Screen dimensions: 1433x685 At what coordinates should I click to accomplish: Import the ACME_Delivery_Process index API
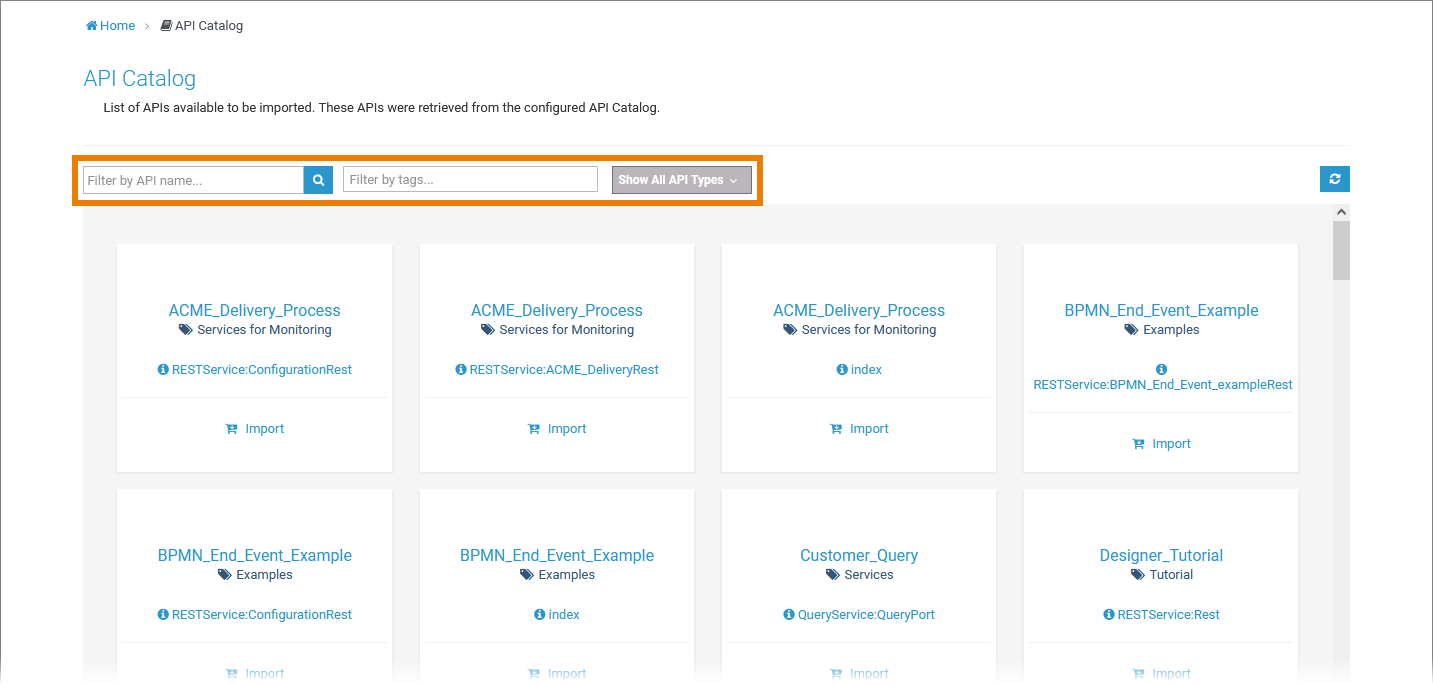point(859,429)
